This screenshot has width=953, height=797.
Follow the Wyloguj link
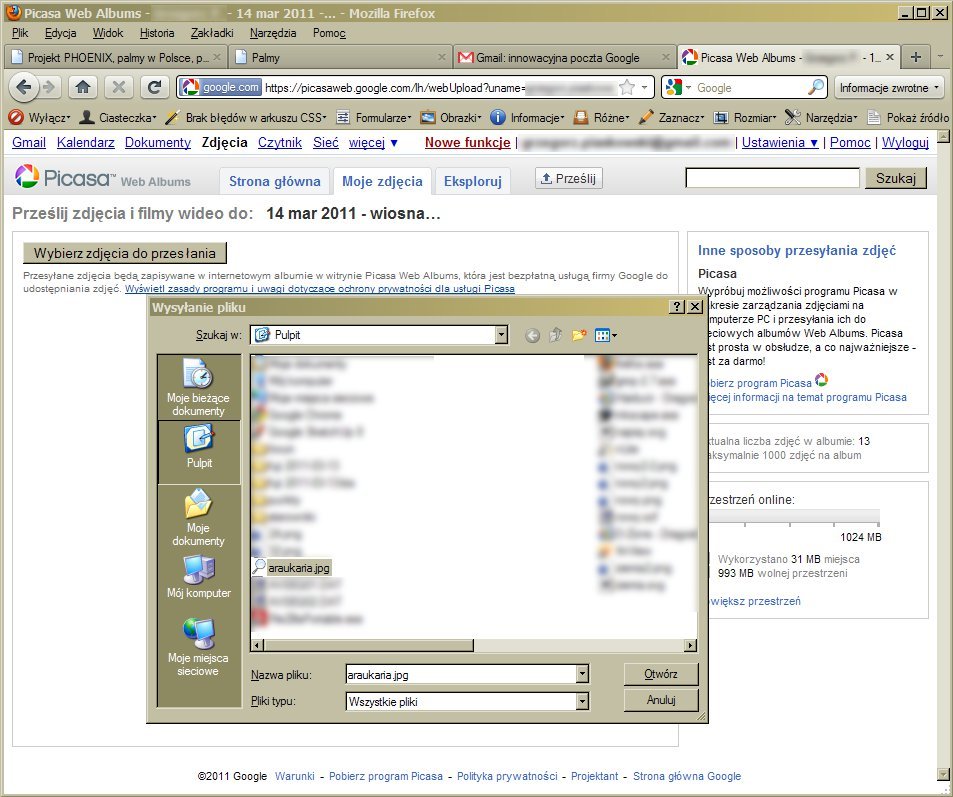click(905, 142)
